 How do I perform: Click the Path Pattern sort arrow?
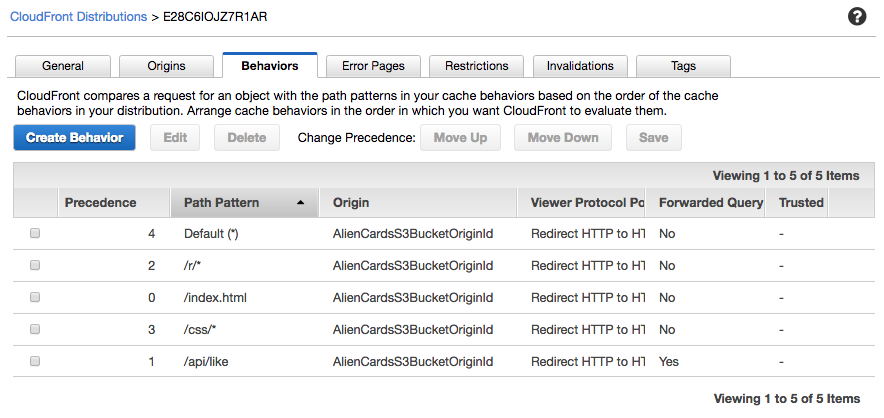pyautogui.click(x=300, y=203)
